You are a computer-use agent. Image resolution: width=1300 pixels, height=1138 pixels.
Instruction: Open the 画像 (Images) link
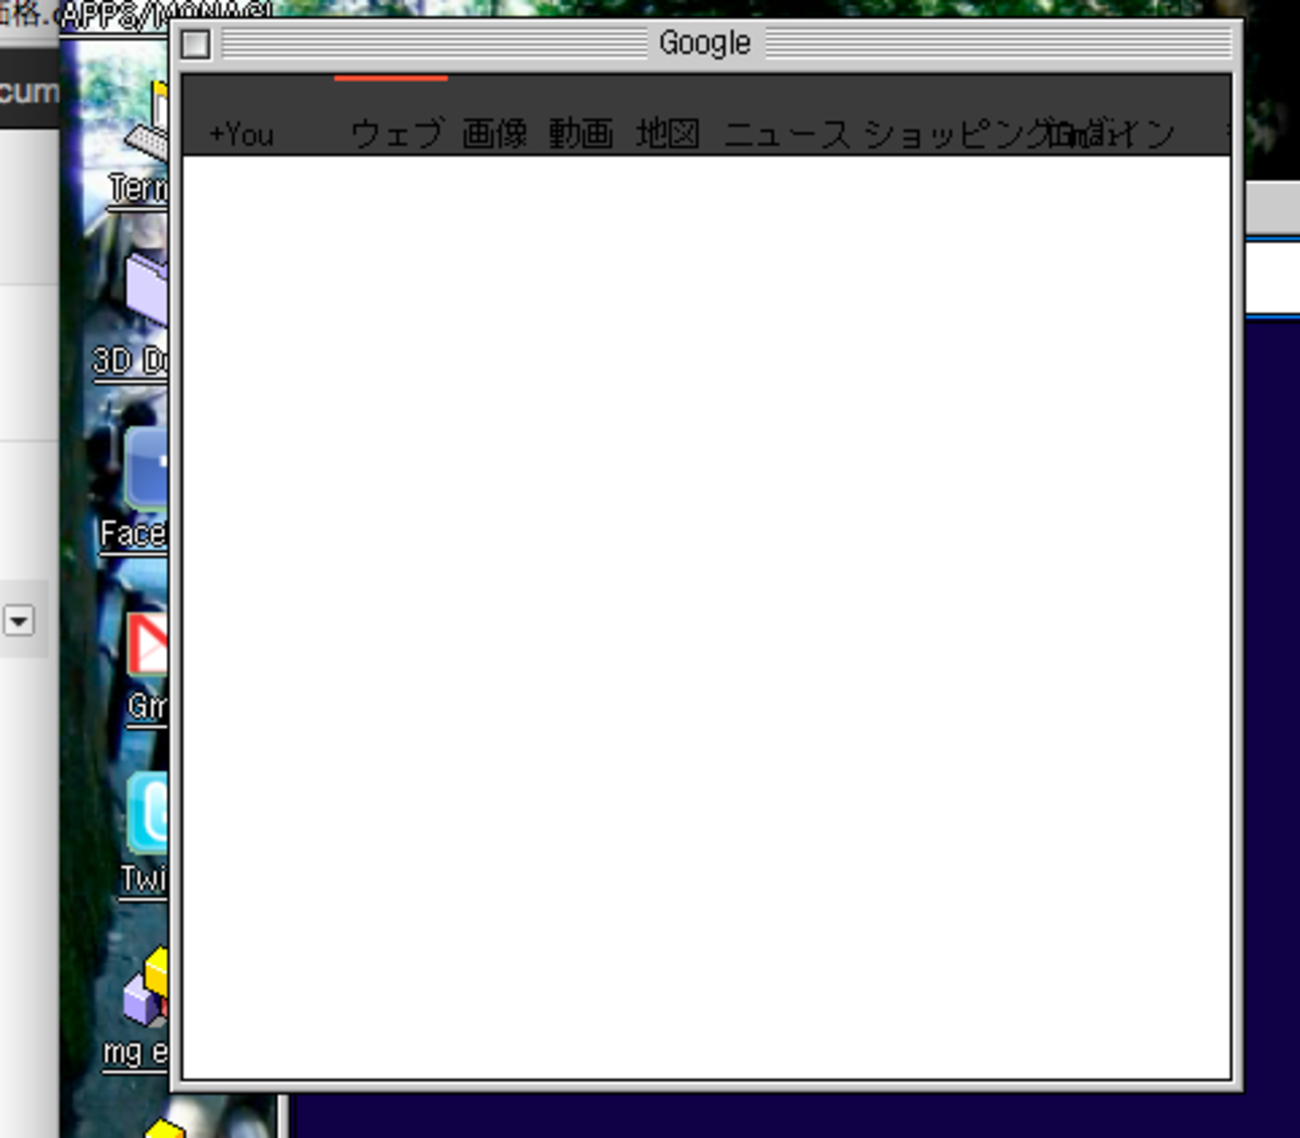(495, 134)
